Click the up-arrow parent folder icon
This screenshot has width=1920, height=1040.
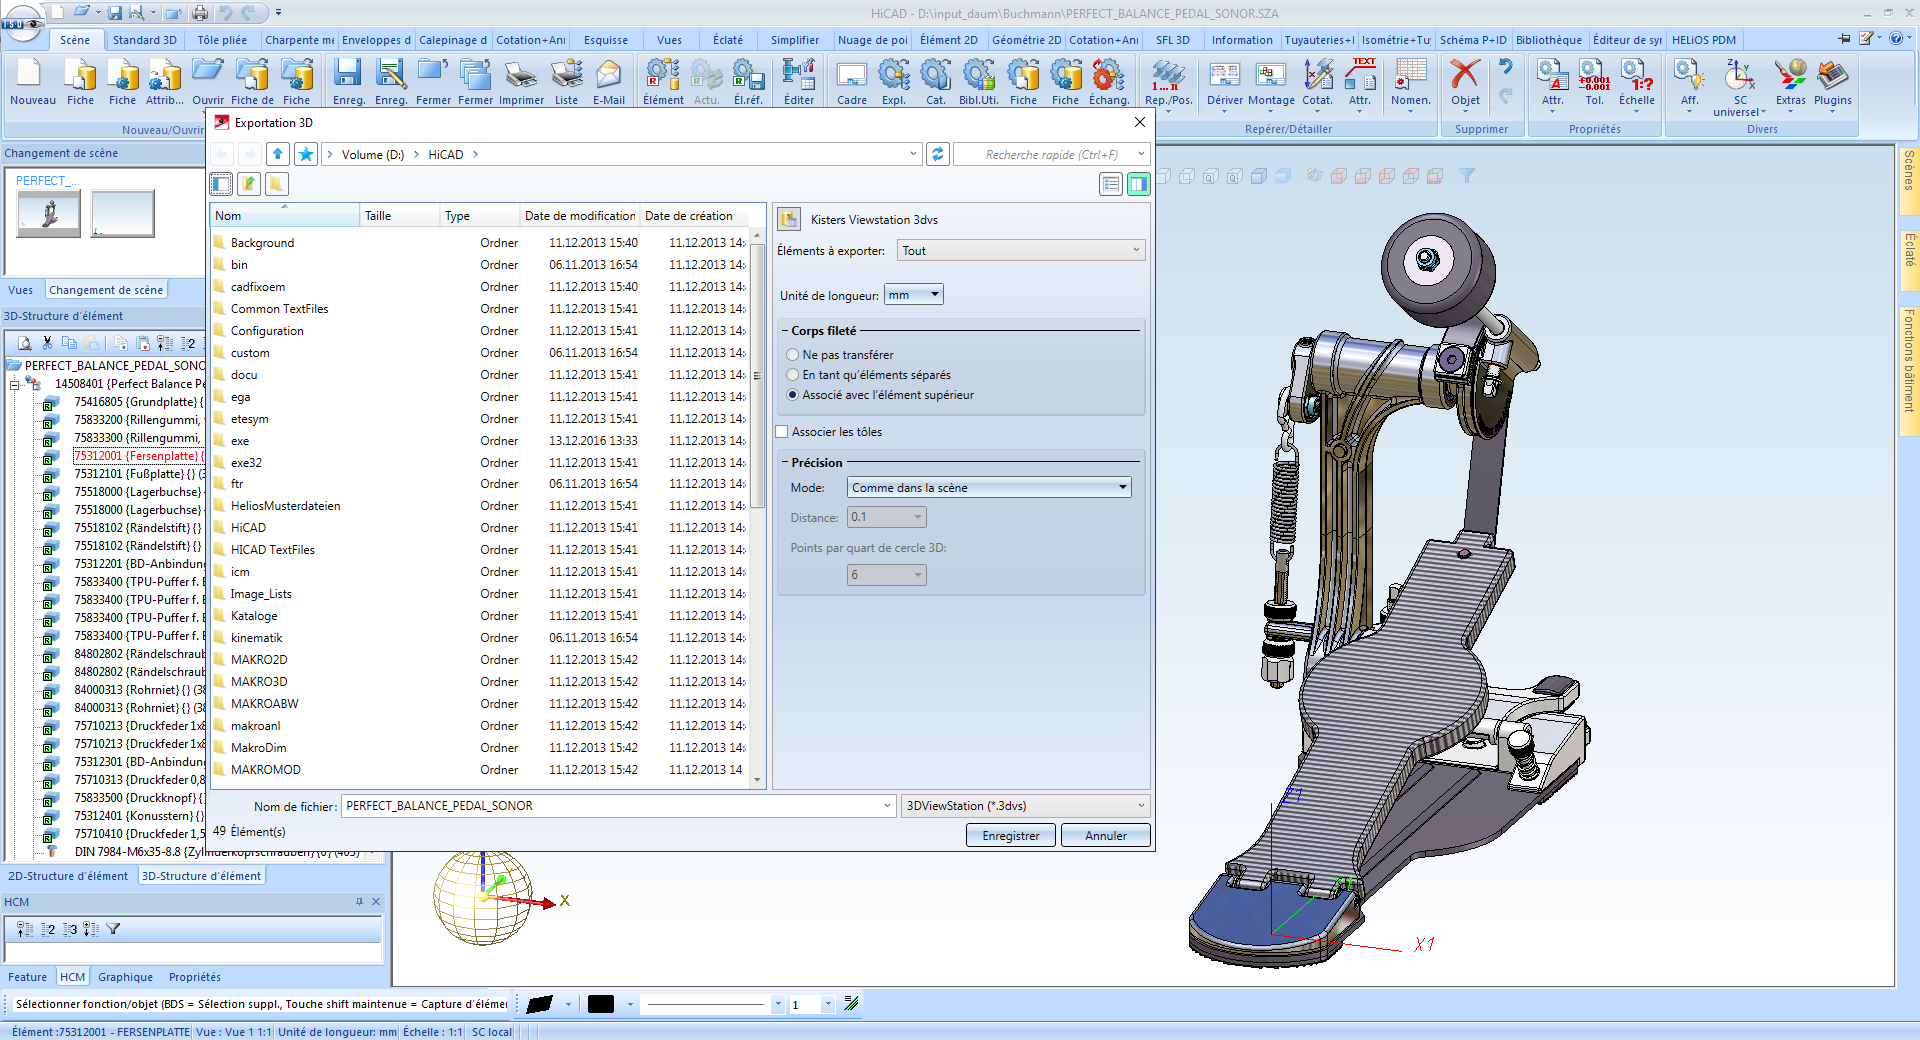278,154
